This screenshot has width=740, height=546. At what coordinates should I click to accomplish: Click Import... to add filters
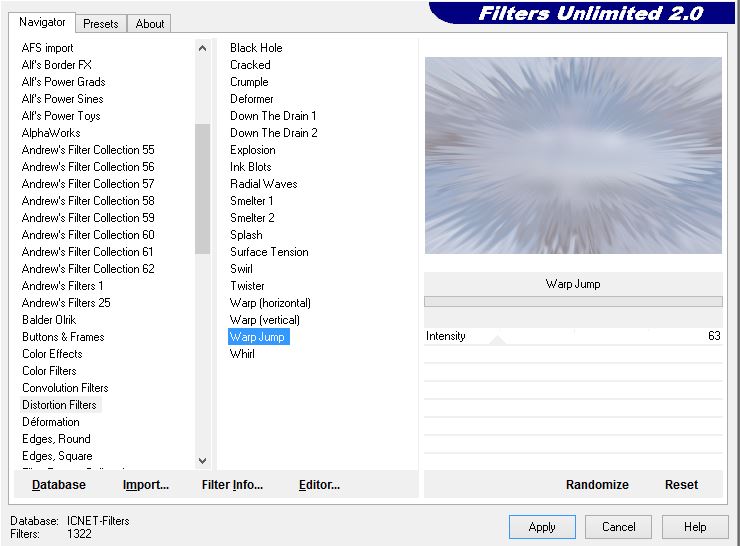click(x=146, y=485)
